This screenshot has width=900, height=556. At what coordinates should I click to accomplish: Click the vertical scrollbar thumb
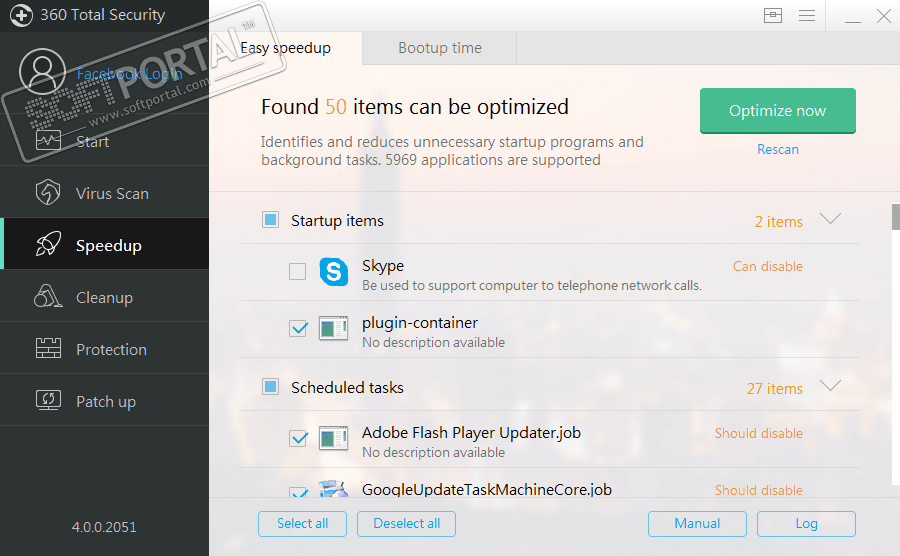click(895, 218)
